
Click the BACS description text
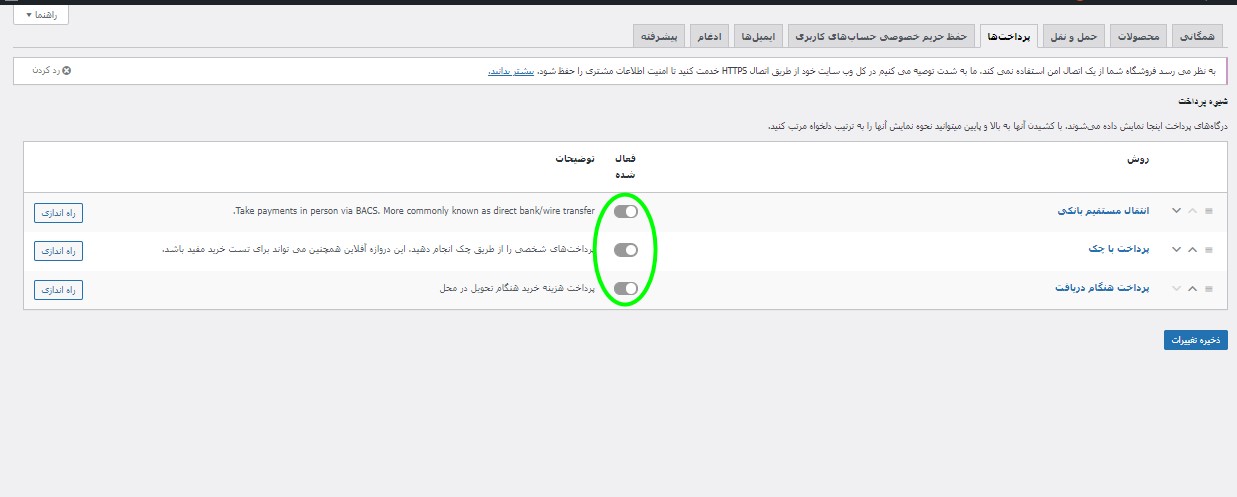point(414,211)
